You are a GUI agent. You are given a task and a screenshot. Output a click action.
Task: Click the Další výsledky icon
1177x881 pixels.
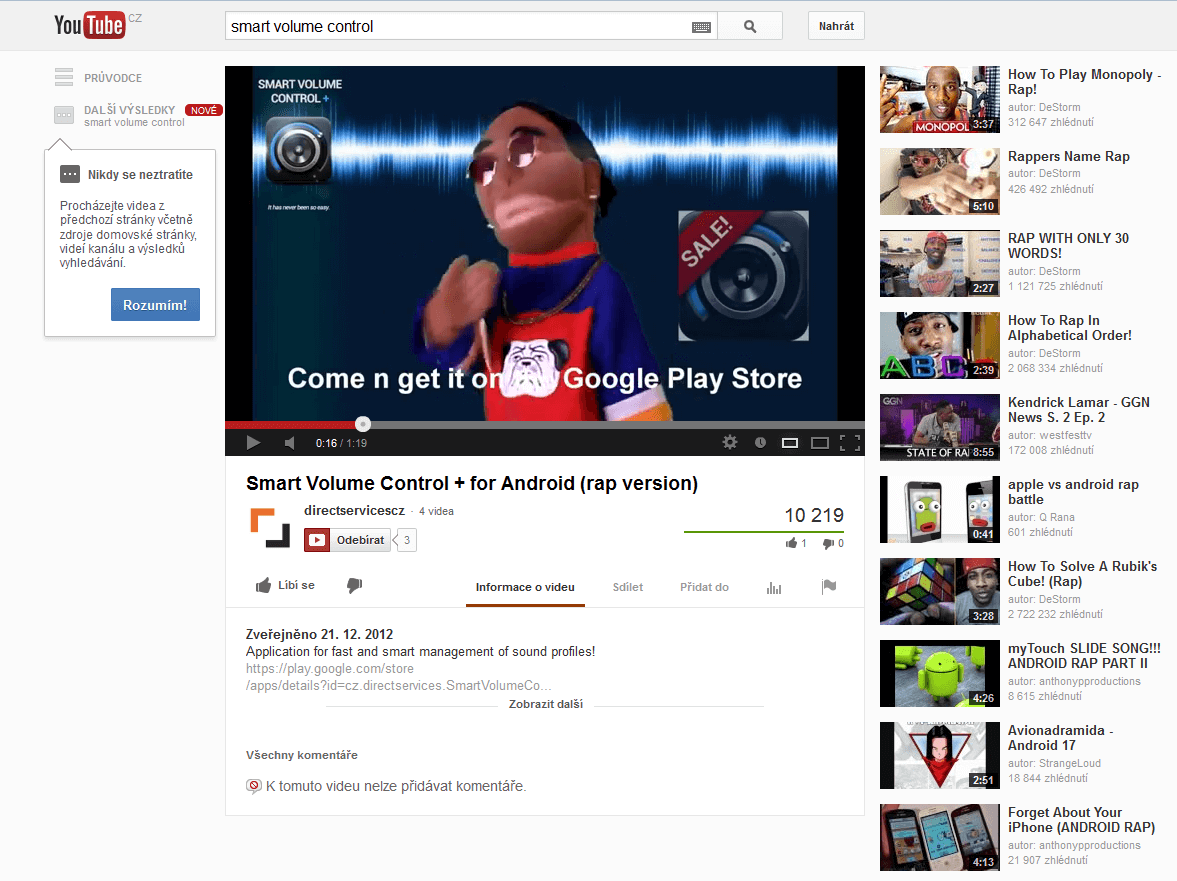(x=64, y=115)
